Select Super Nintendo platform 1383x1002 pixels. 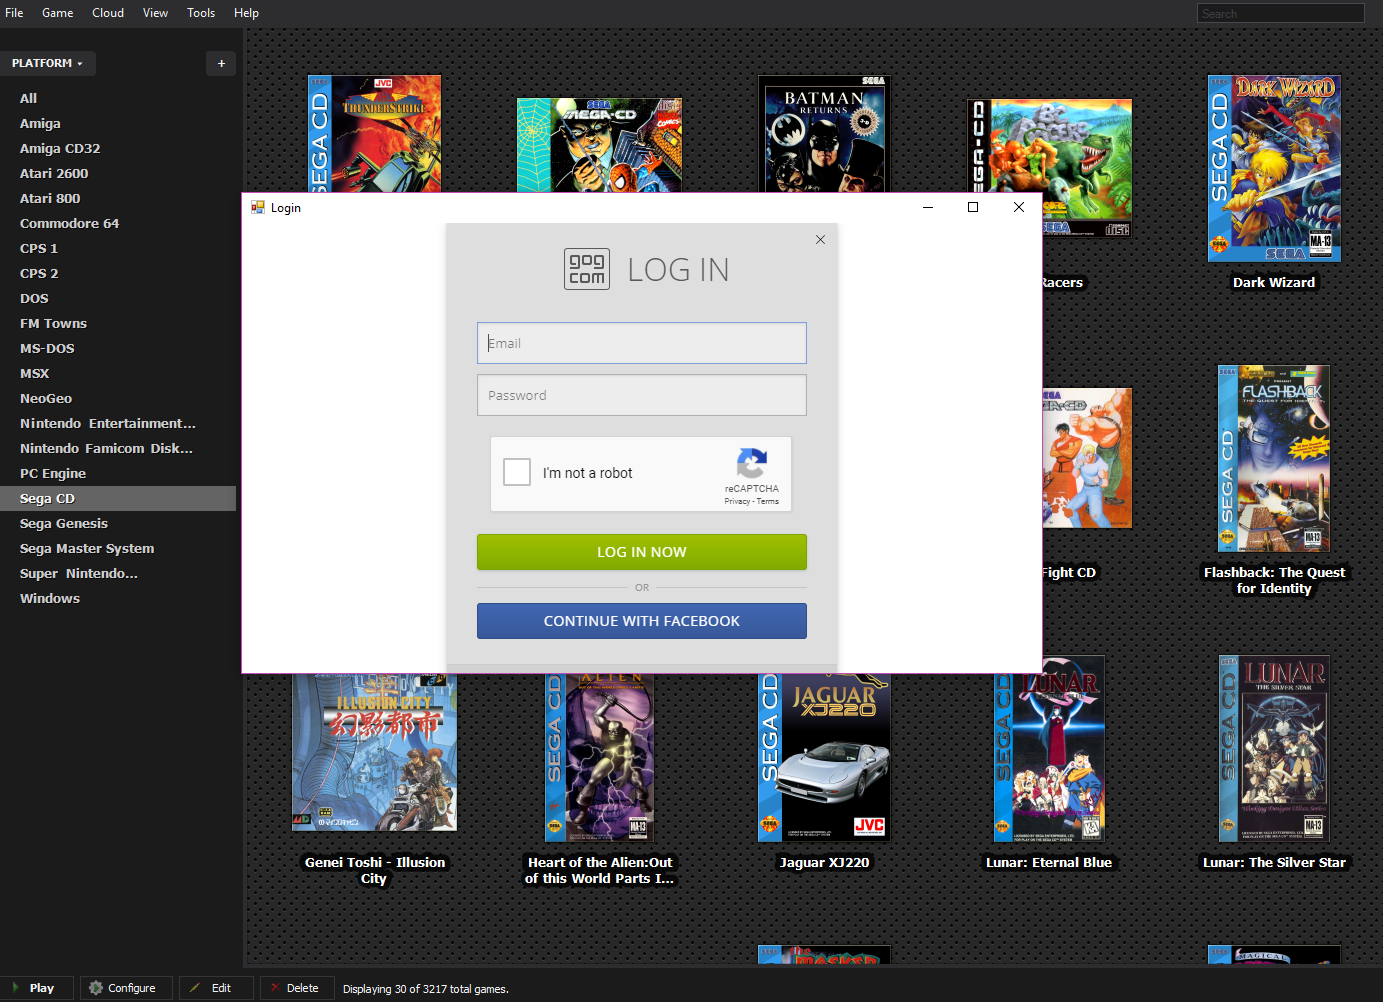pyautogui.click(x=118, y=573)
